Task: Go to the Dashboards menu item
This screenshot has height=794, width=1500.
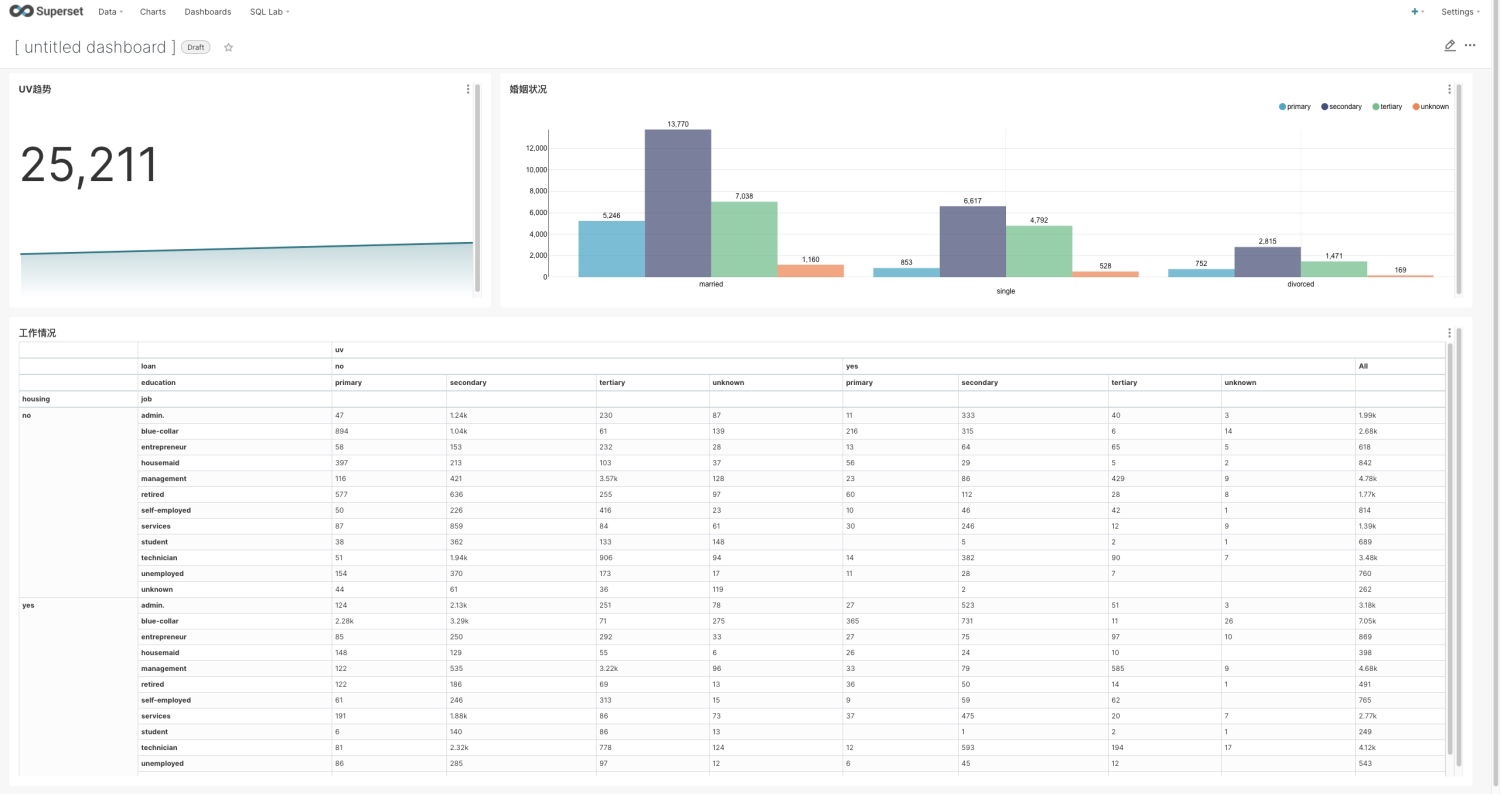Action: 208,12
